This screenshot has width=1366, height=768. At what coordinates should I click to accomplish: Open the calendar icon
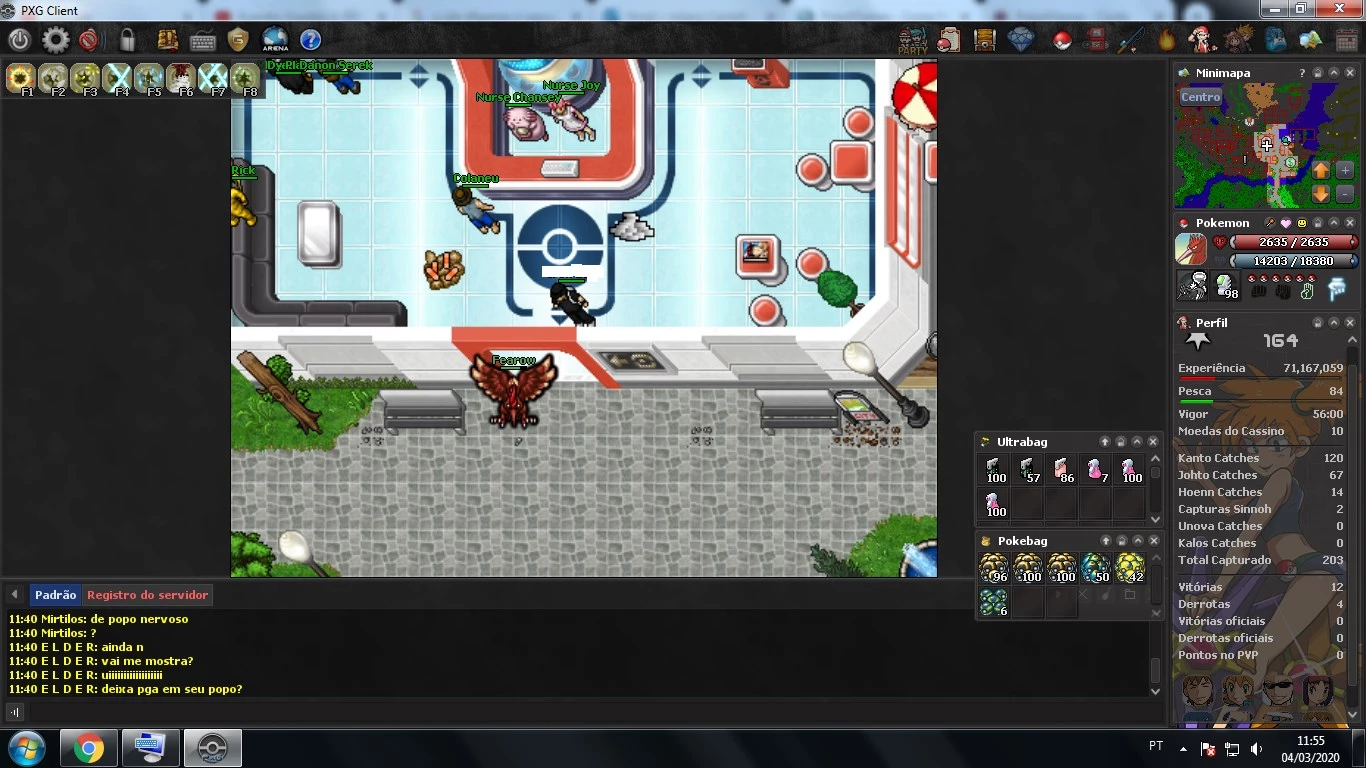coord(1346,40)
